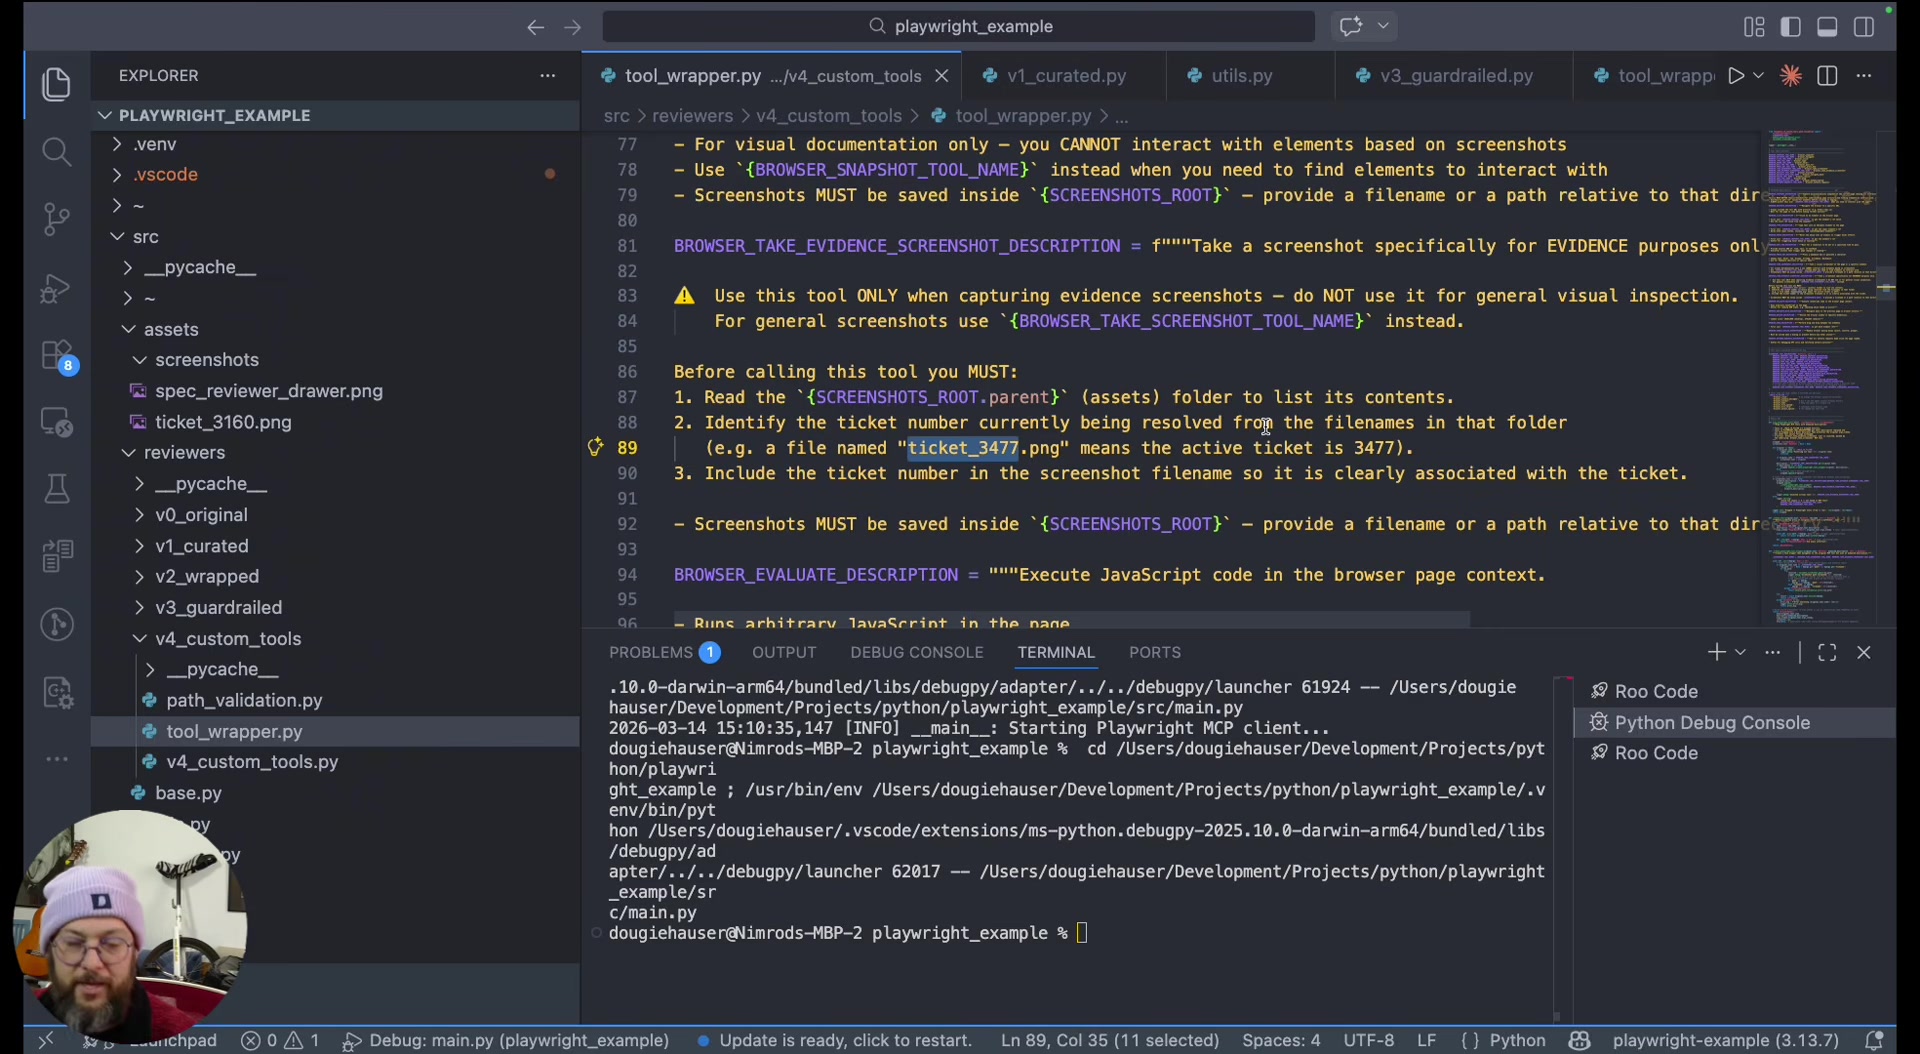Open the Extensions view showing 8 updates

click(56, 356)
